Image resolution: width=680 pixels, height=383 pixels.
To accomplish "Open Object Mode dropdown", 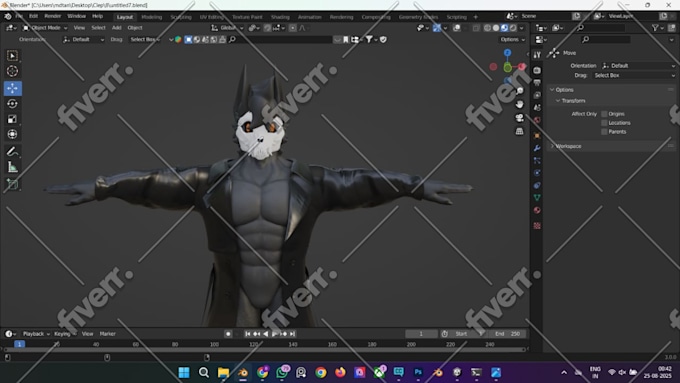I will [45, 28].
